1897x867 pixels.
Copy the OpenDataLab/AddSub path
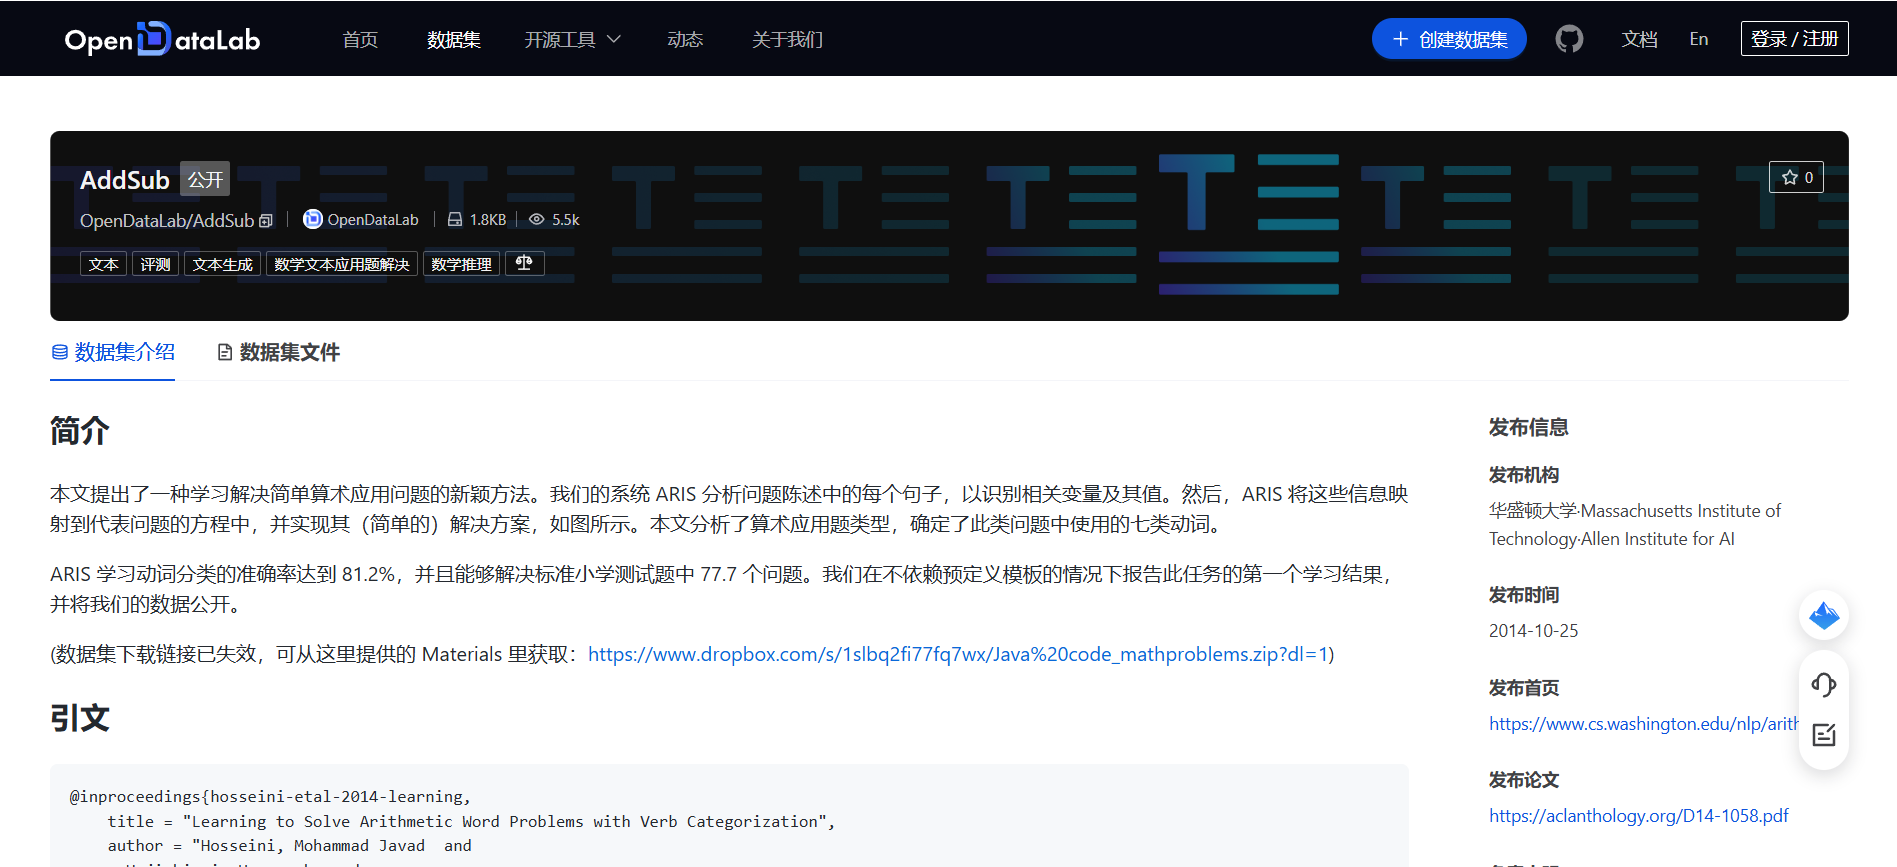tap(266, 221)
